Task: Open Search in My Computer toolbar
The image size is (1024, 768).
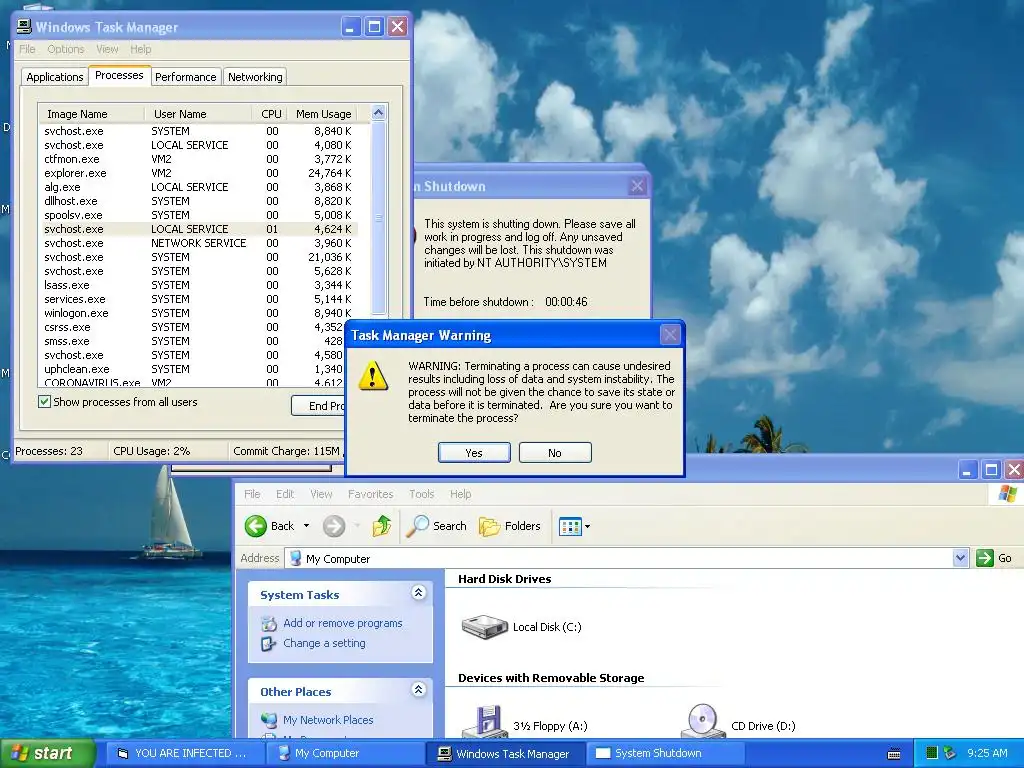Action: [x=436, y=526]
